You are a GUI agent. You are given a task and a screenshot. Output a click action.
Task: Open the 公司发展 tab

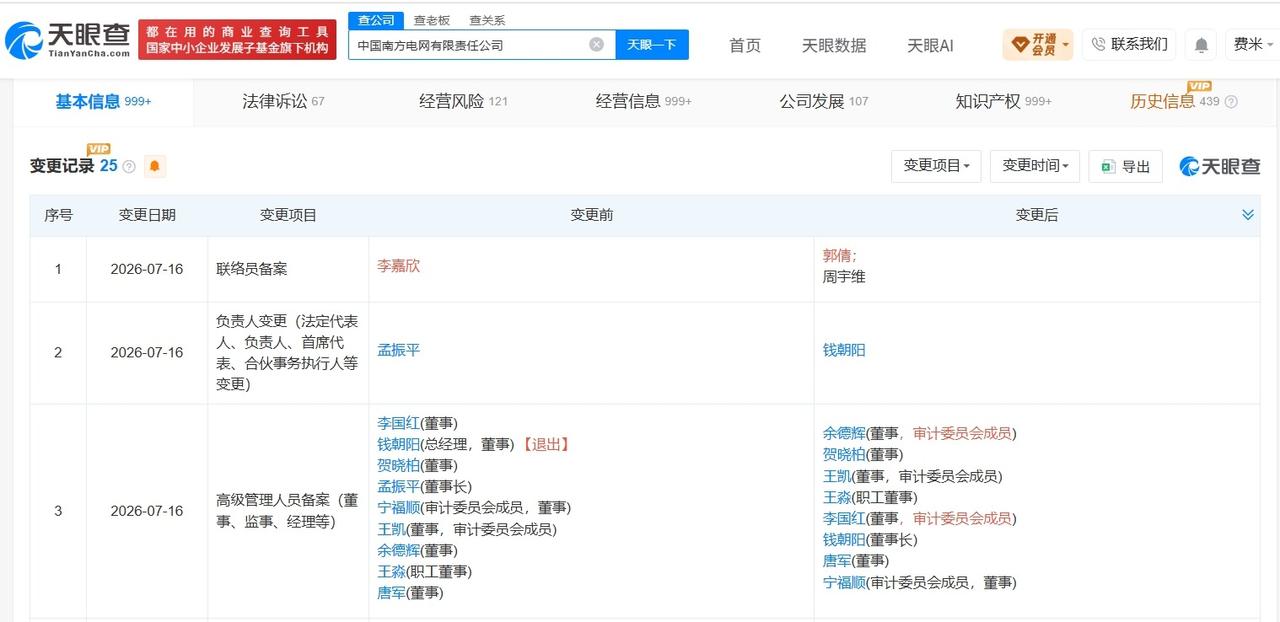[x=824, y=101]
